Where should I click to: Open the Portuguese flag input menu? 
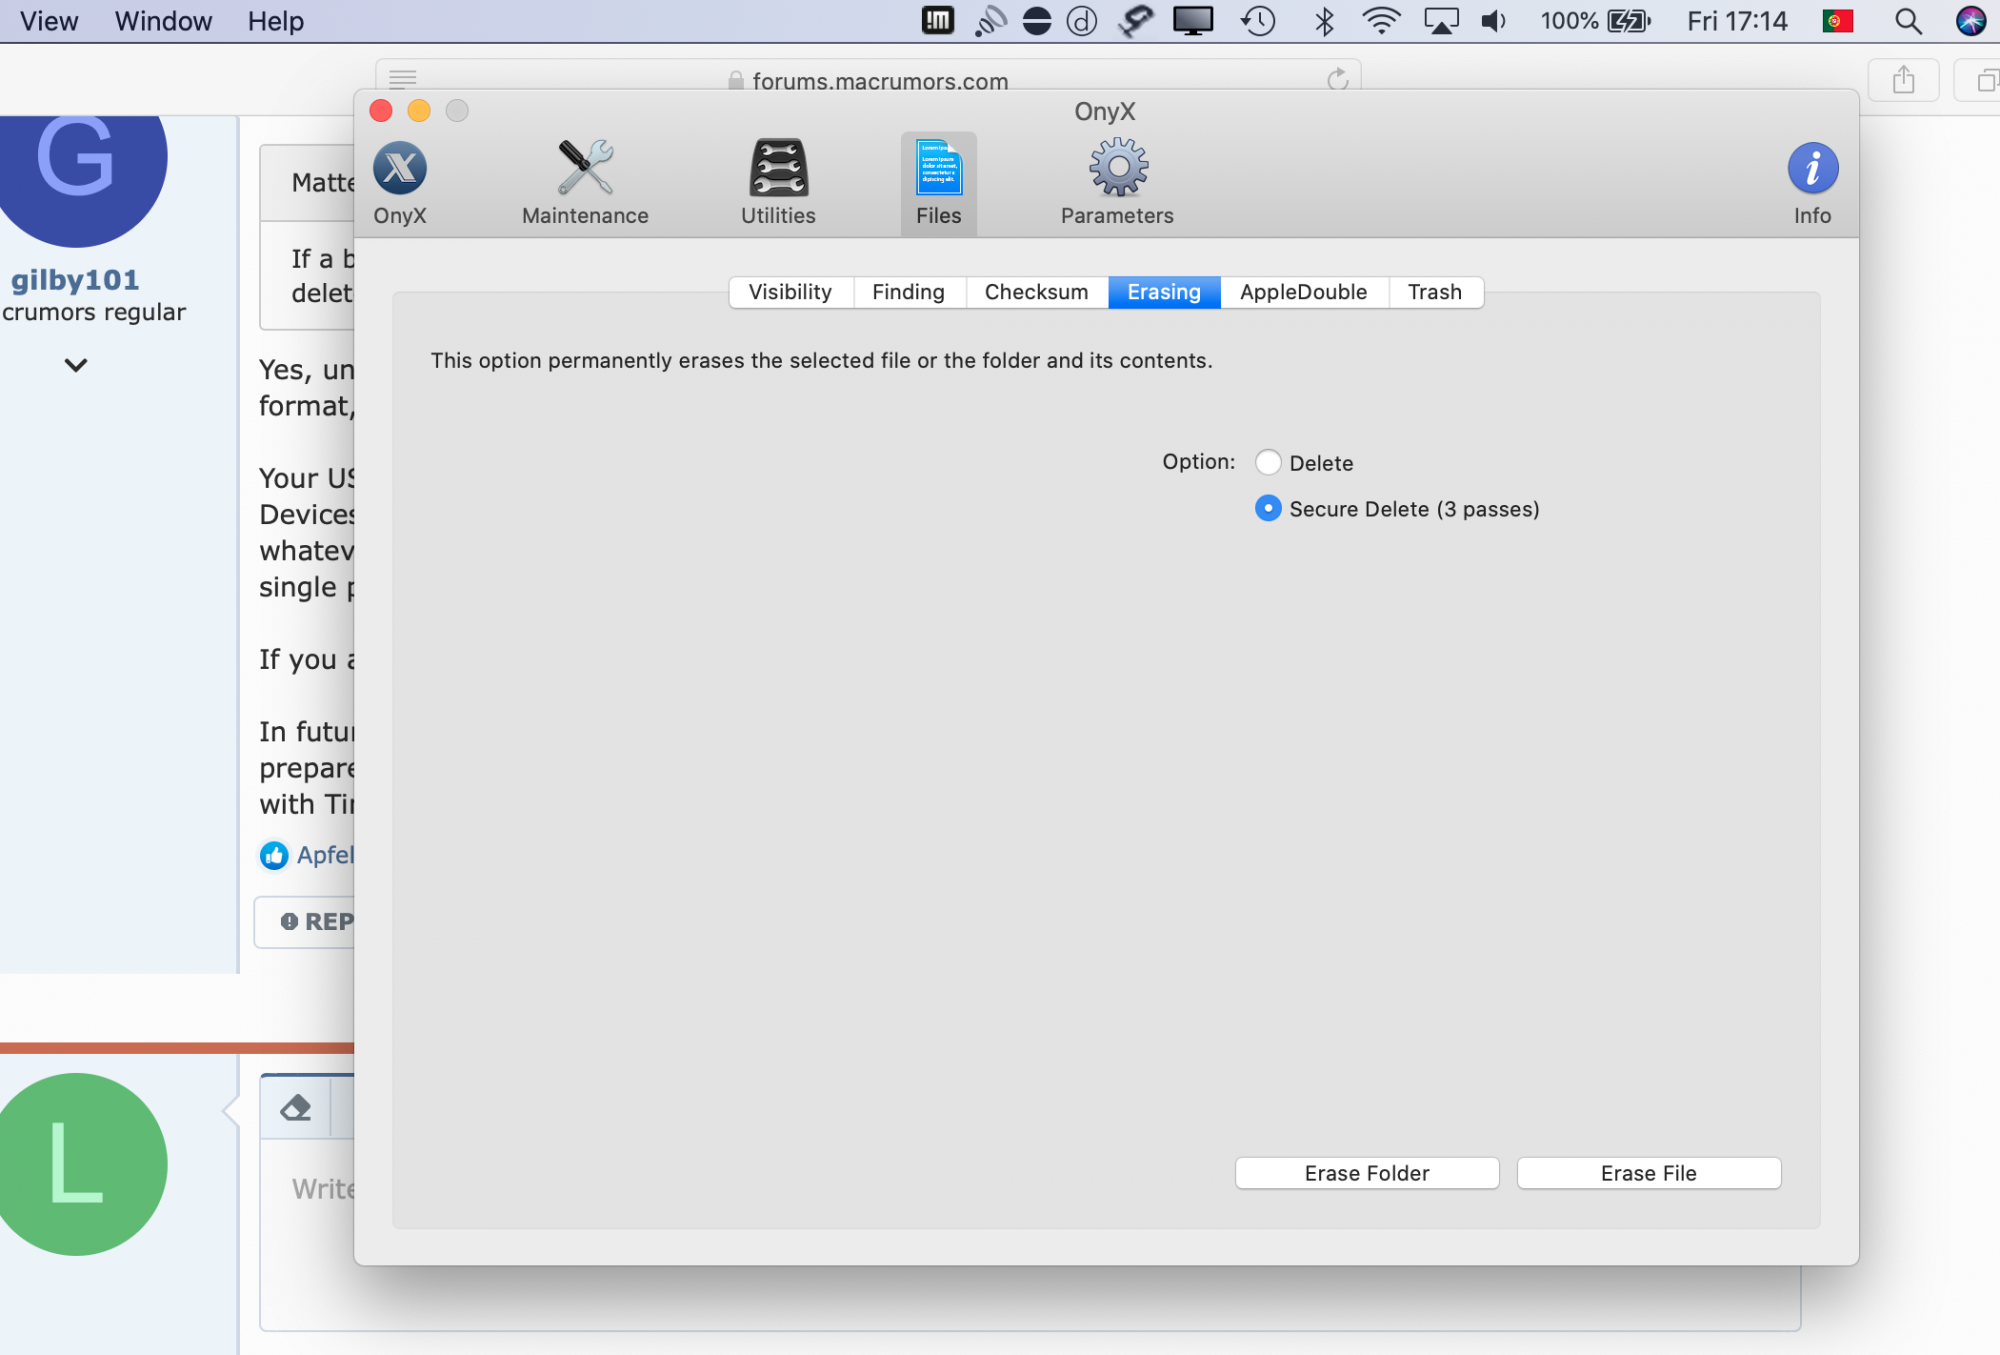[x=1838, y=21]
